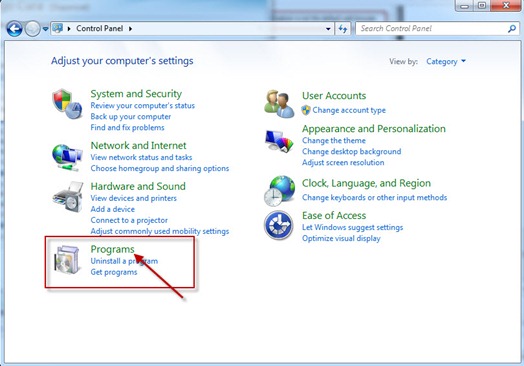The width and height of the screenshot is (524, 366).
Task: Expand arrow before Control Panel breadcrumb
Action: click(69, 29)
